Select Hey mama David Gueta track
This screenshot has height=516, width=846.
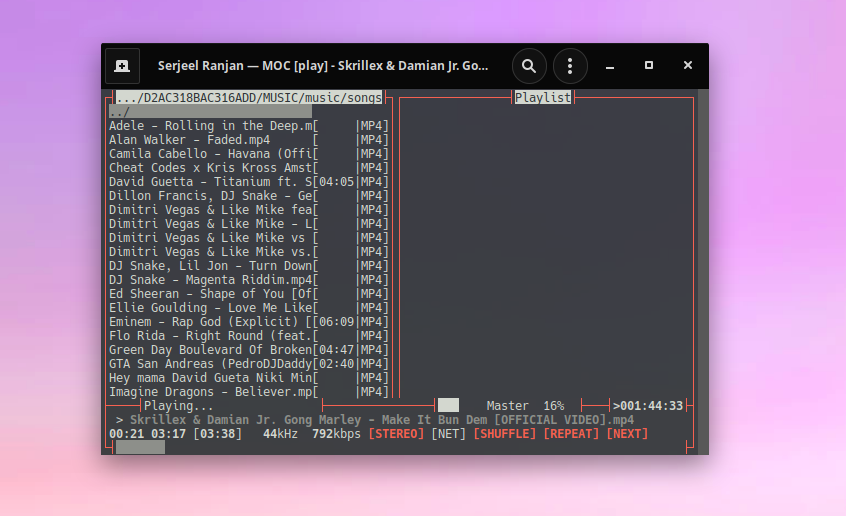[248, 378]
